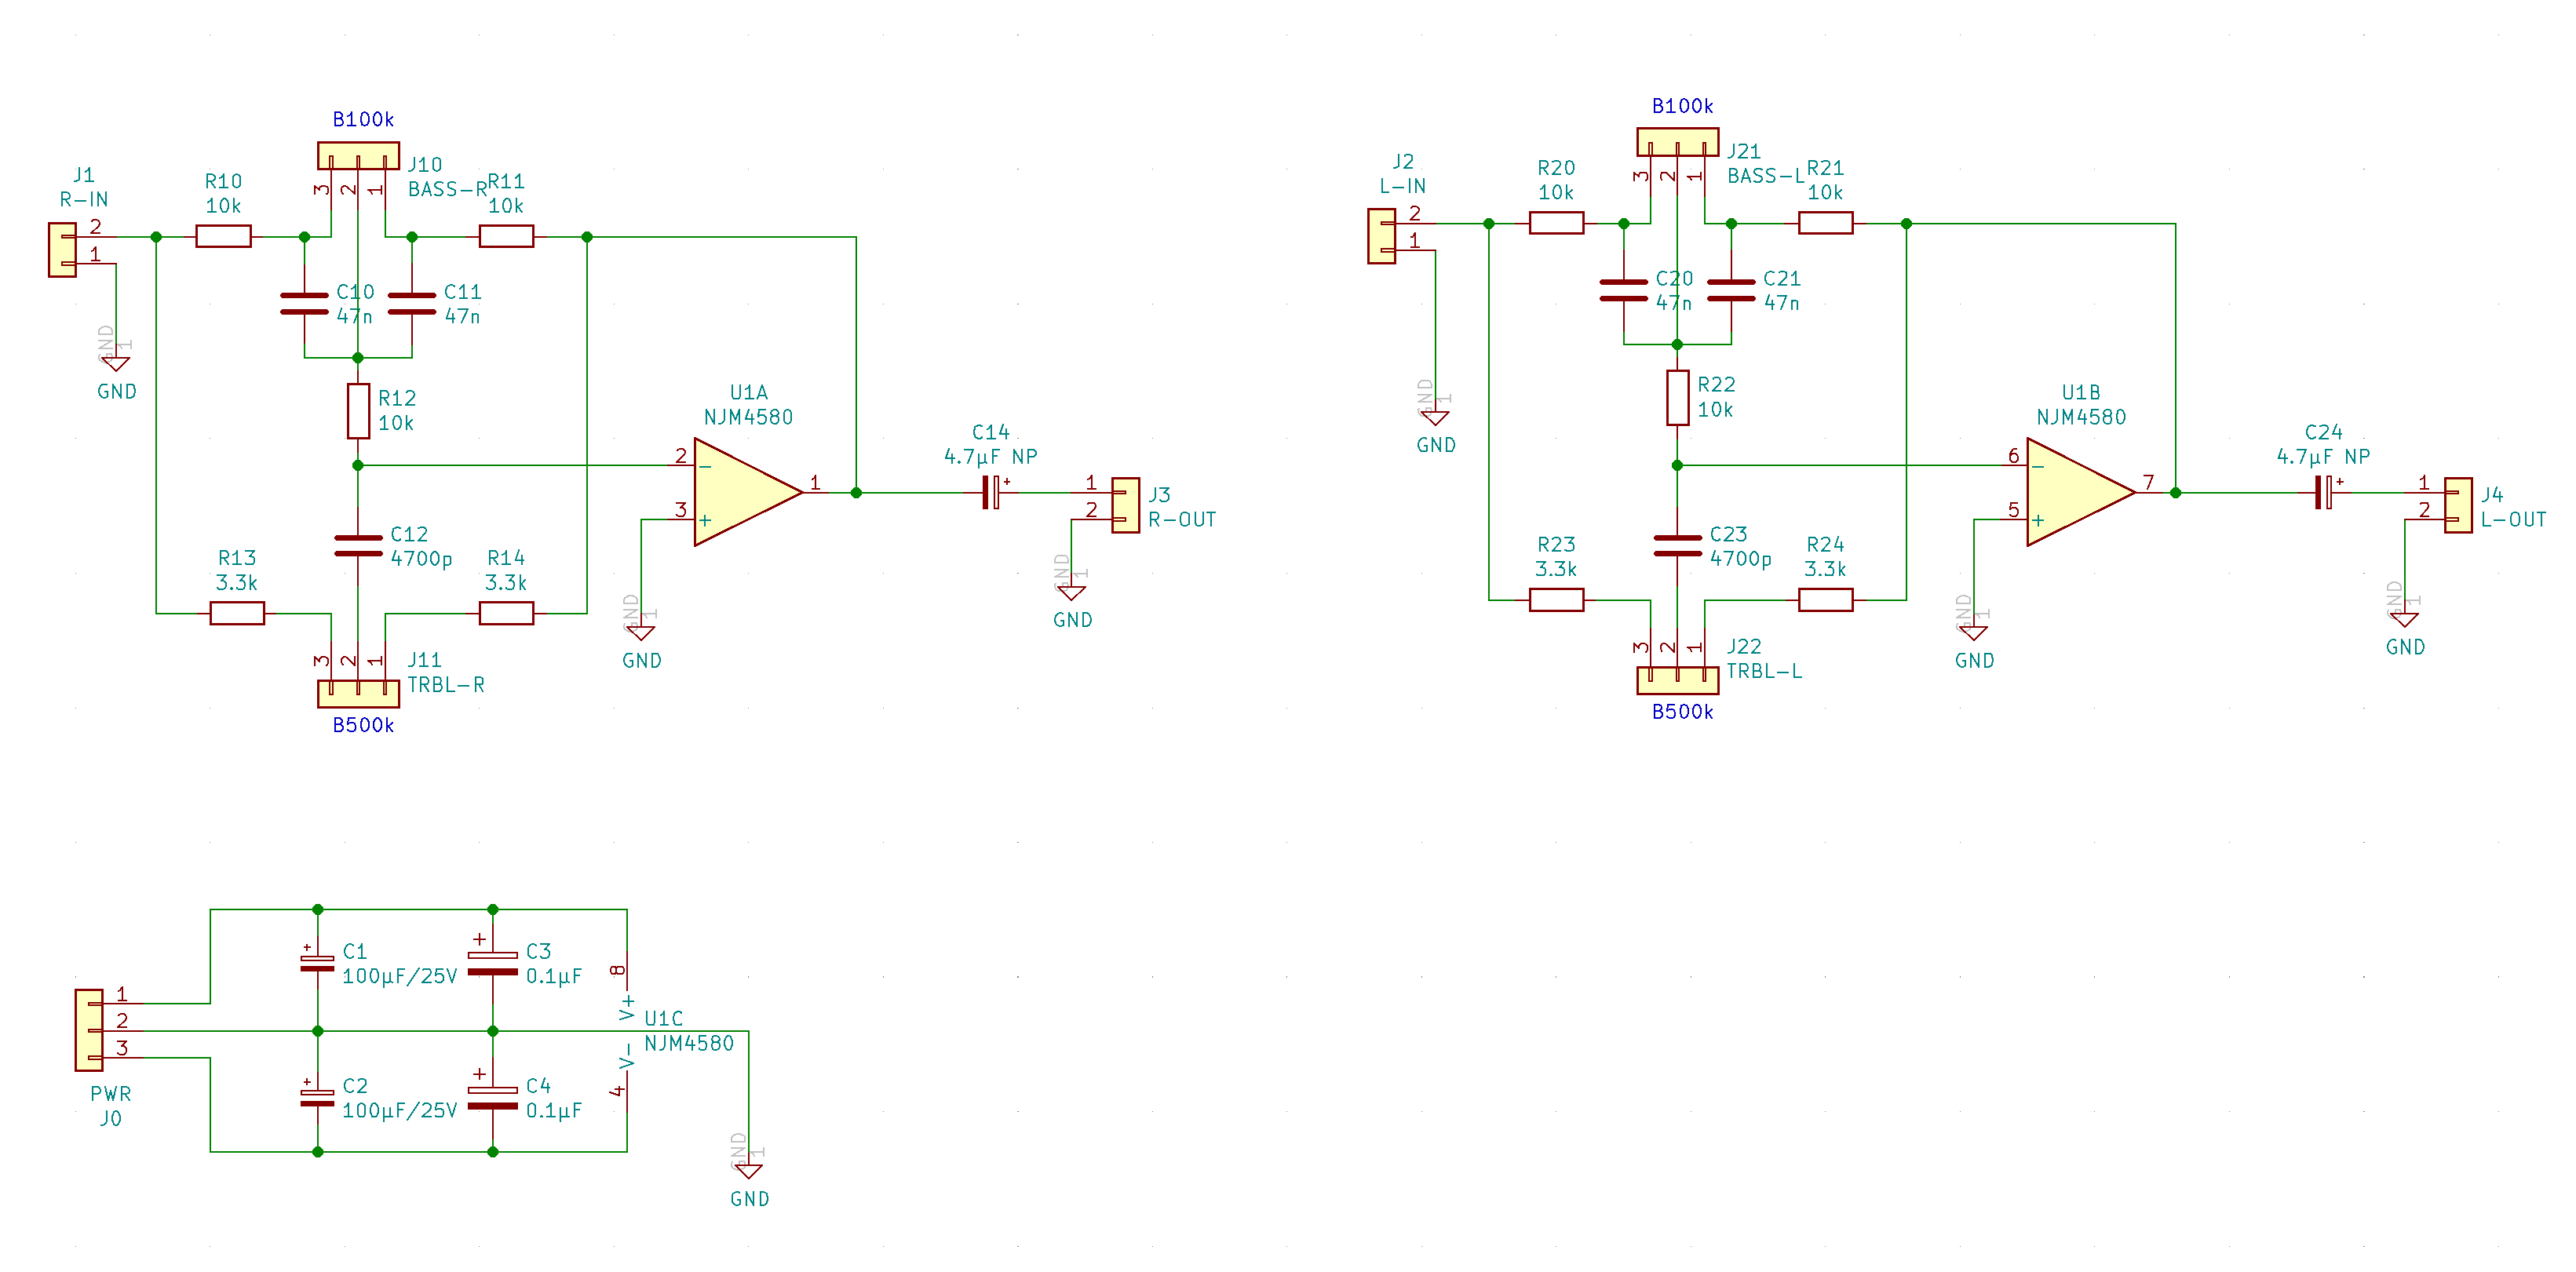The image size is (2576, 1272).
Task: Click the C4 0.1µF capacitor
Action: [x=492, y=1100]
